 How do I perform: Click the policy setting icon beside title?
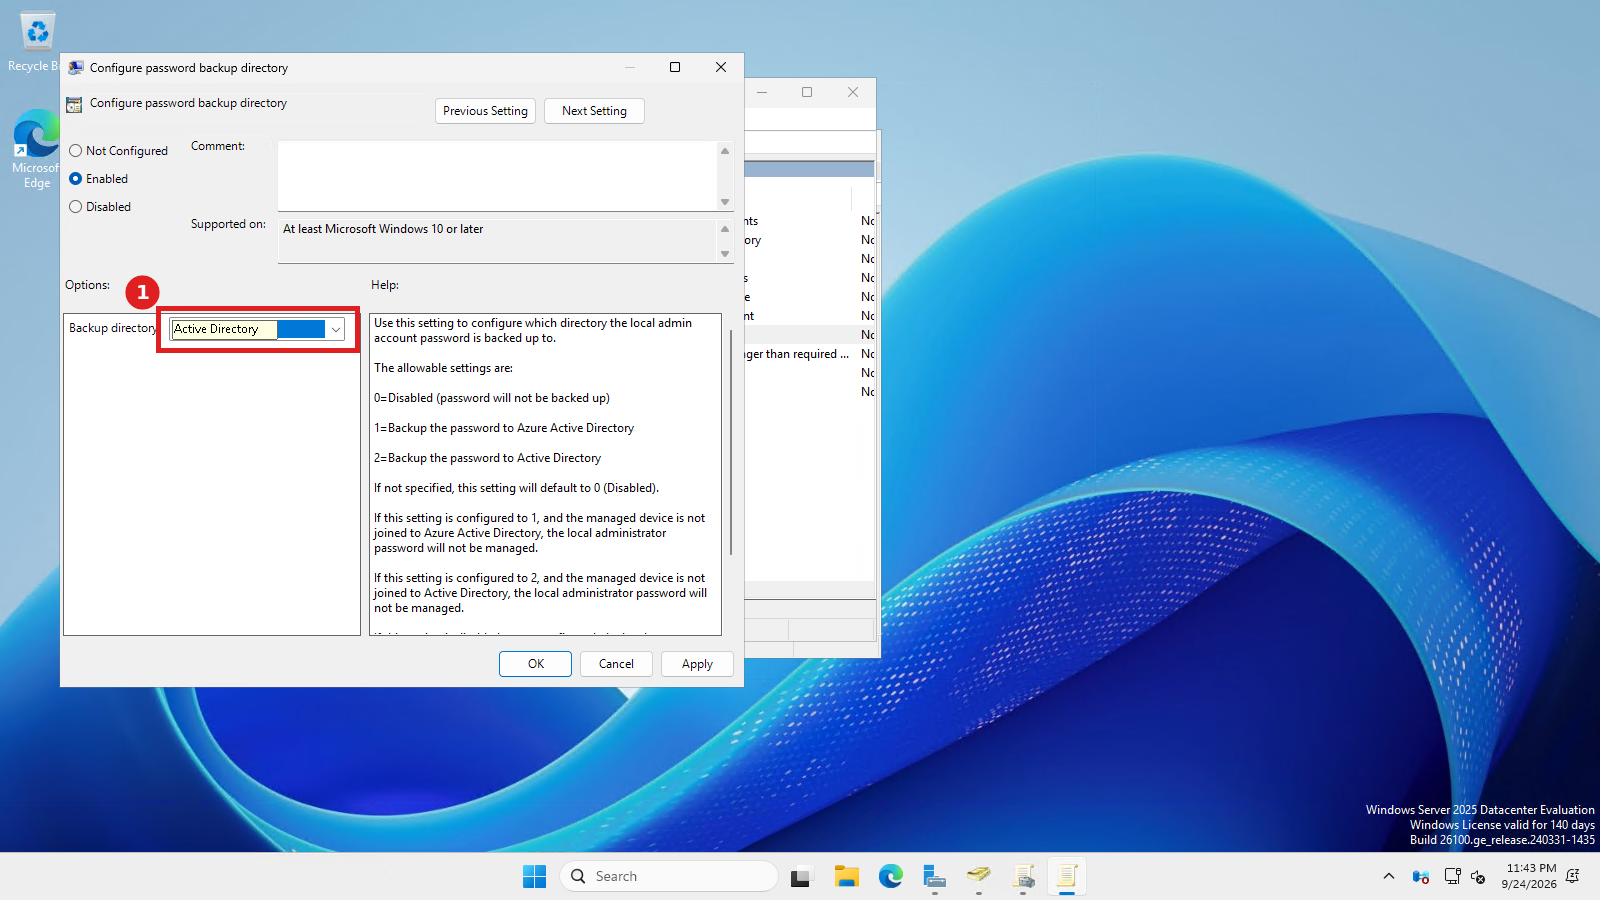(x=74, y=105)
